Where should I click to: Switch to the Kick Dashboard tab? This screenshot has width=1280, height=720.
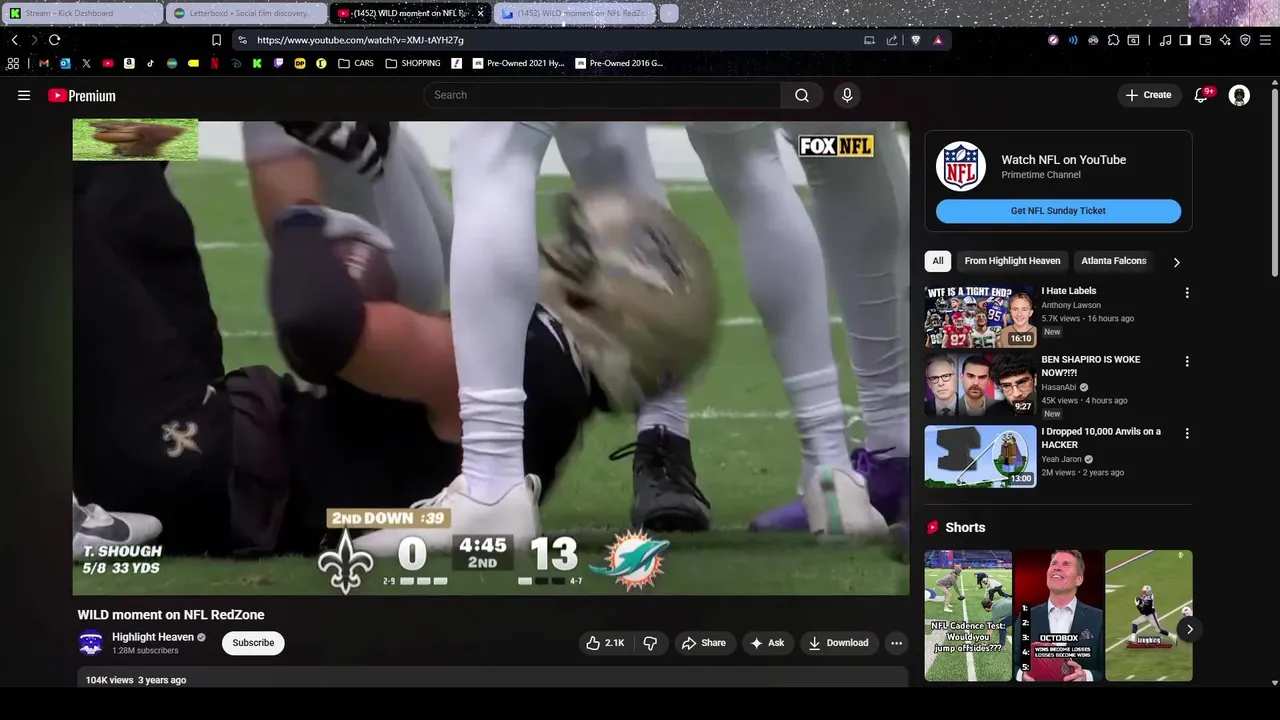(83, 13)
